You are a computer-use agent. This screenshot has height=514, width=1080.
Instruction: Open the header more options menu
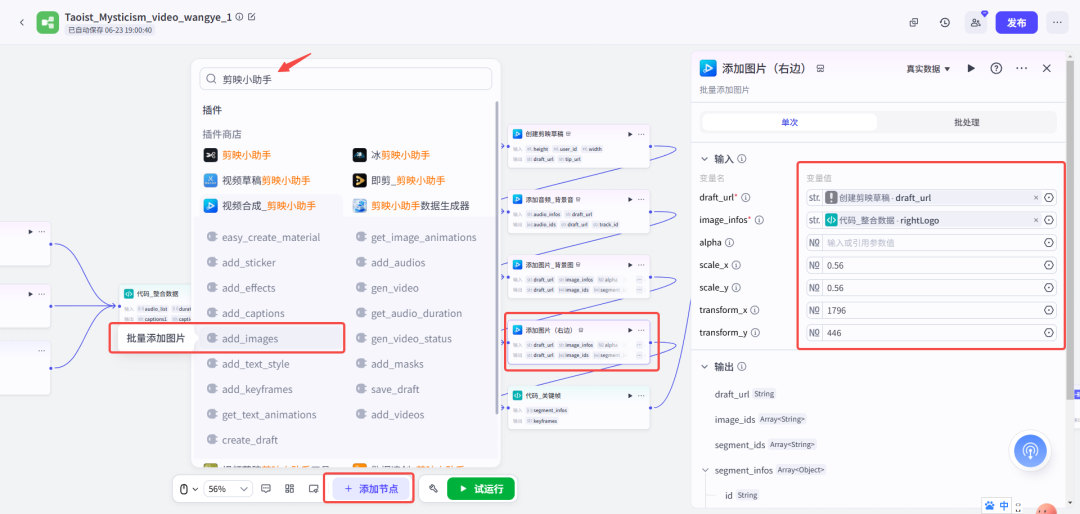(x=1057, y=22)
